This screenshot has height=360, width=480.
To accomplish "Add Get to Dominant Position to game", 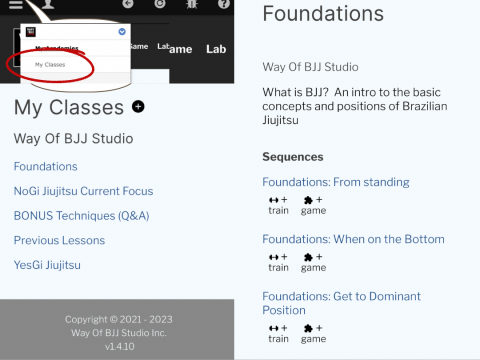I will pyautogui.click(x=313, y=334).
